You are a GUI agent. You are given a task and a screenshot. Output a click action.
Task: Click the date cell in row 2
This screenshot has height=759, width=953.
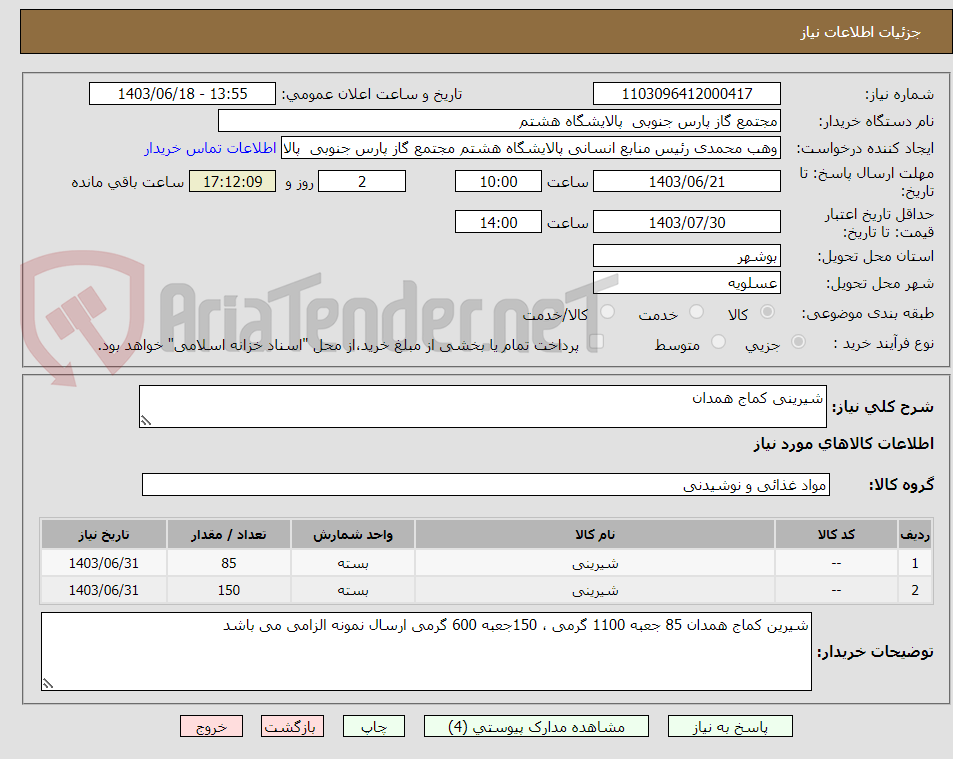(103, 590)
